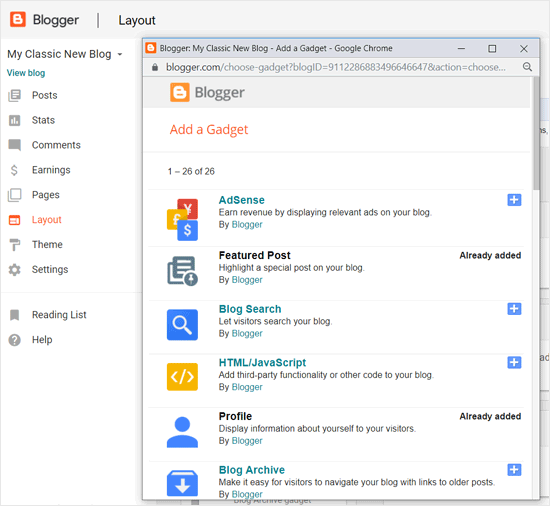Click the Blogger logo in the top header

click(x=18, y=19)
